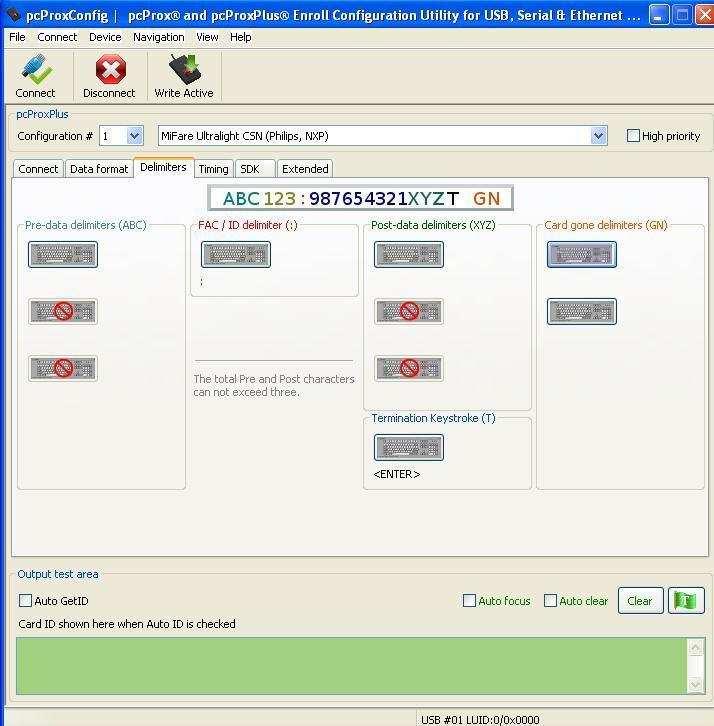Click third disabled Post-data delimiter keyboard

click(x=409, y=369)
